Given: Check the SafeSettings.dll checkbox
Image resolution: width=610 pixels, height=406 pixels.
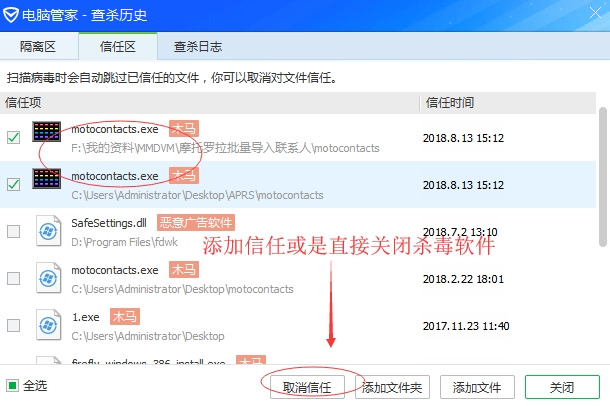Looking at the screenshot, I should pyautogui.click(x=14, y=231).
